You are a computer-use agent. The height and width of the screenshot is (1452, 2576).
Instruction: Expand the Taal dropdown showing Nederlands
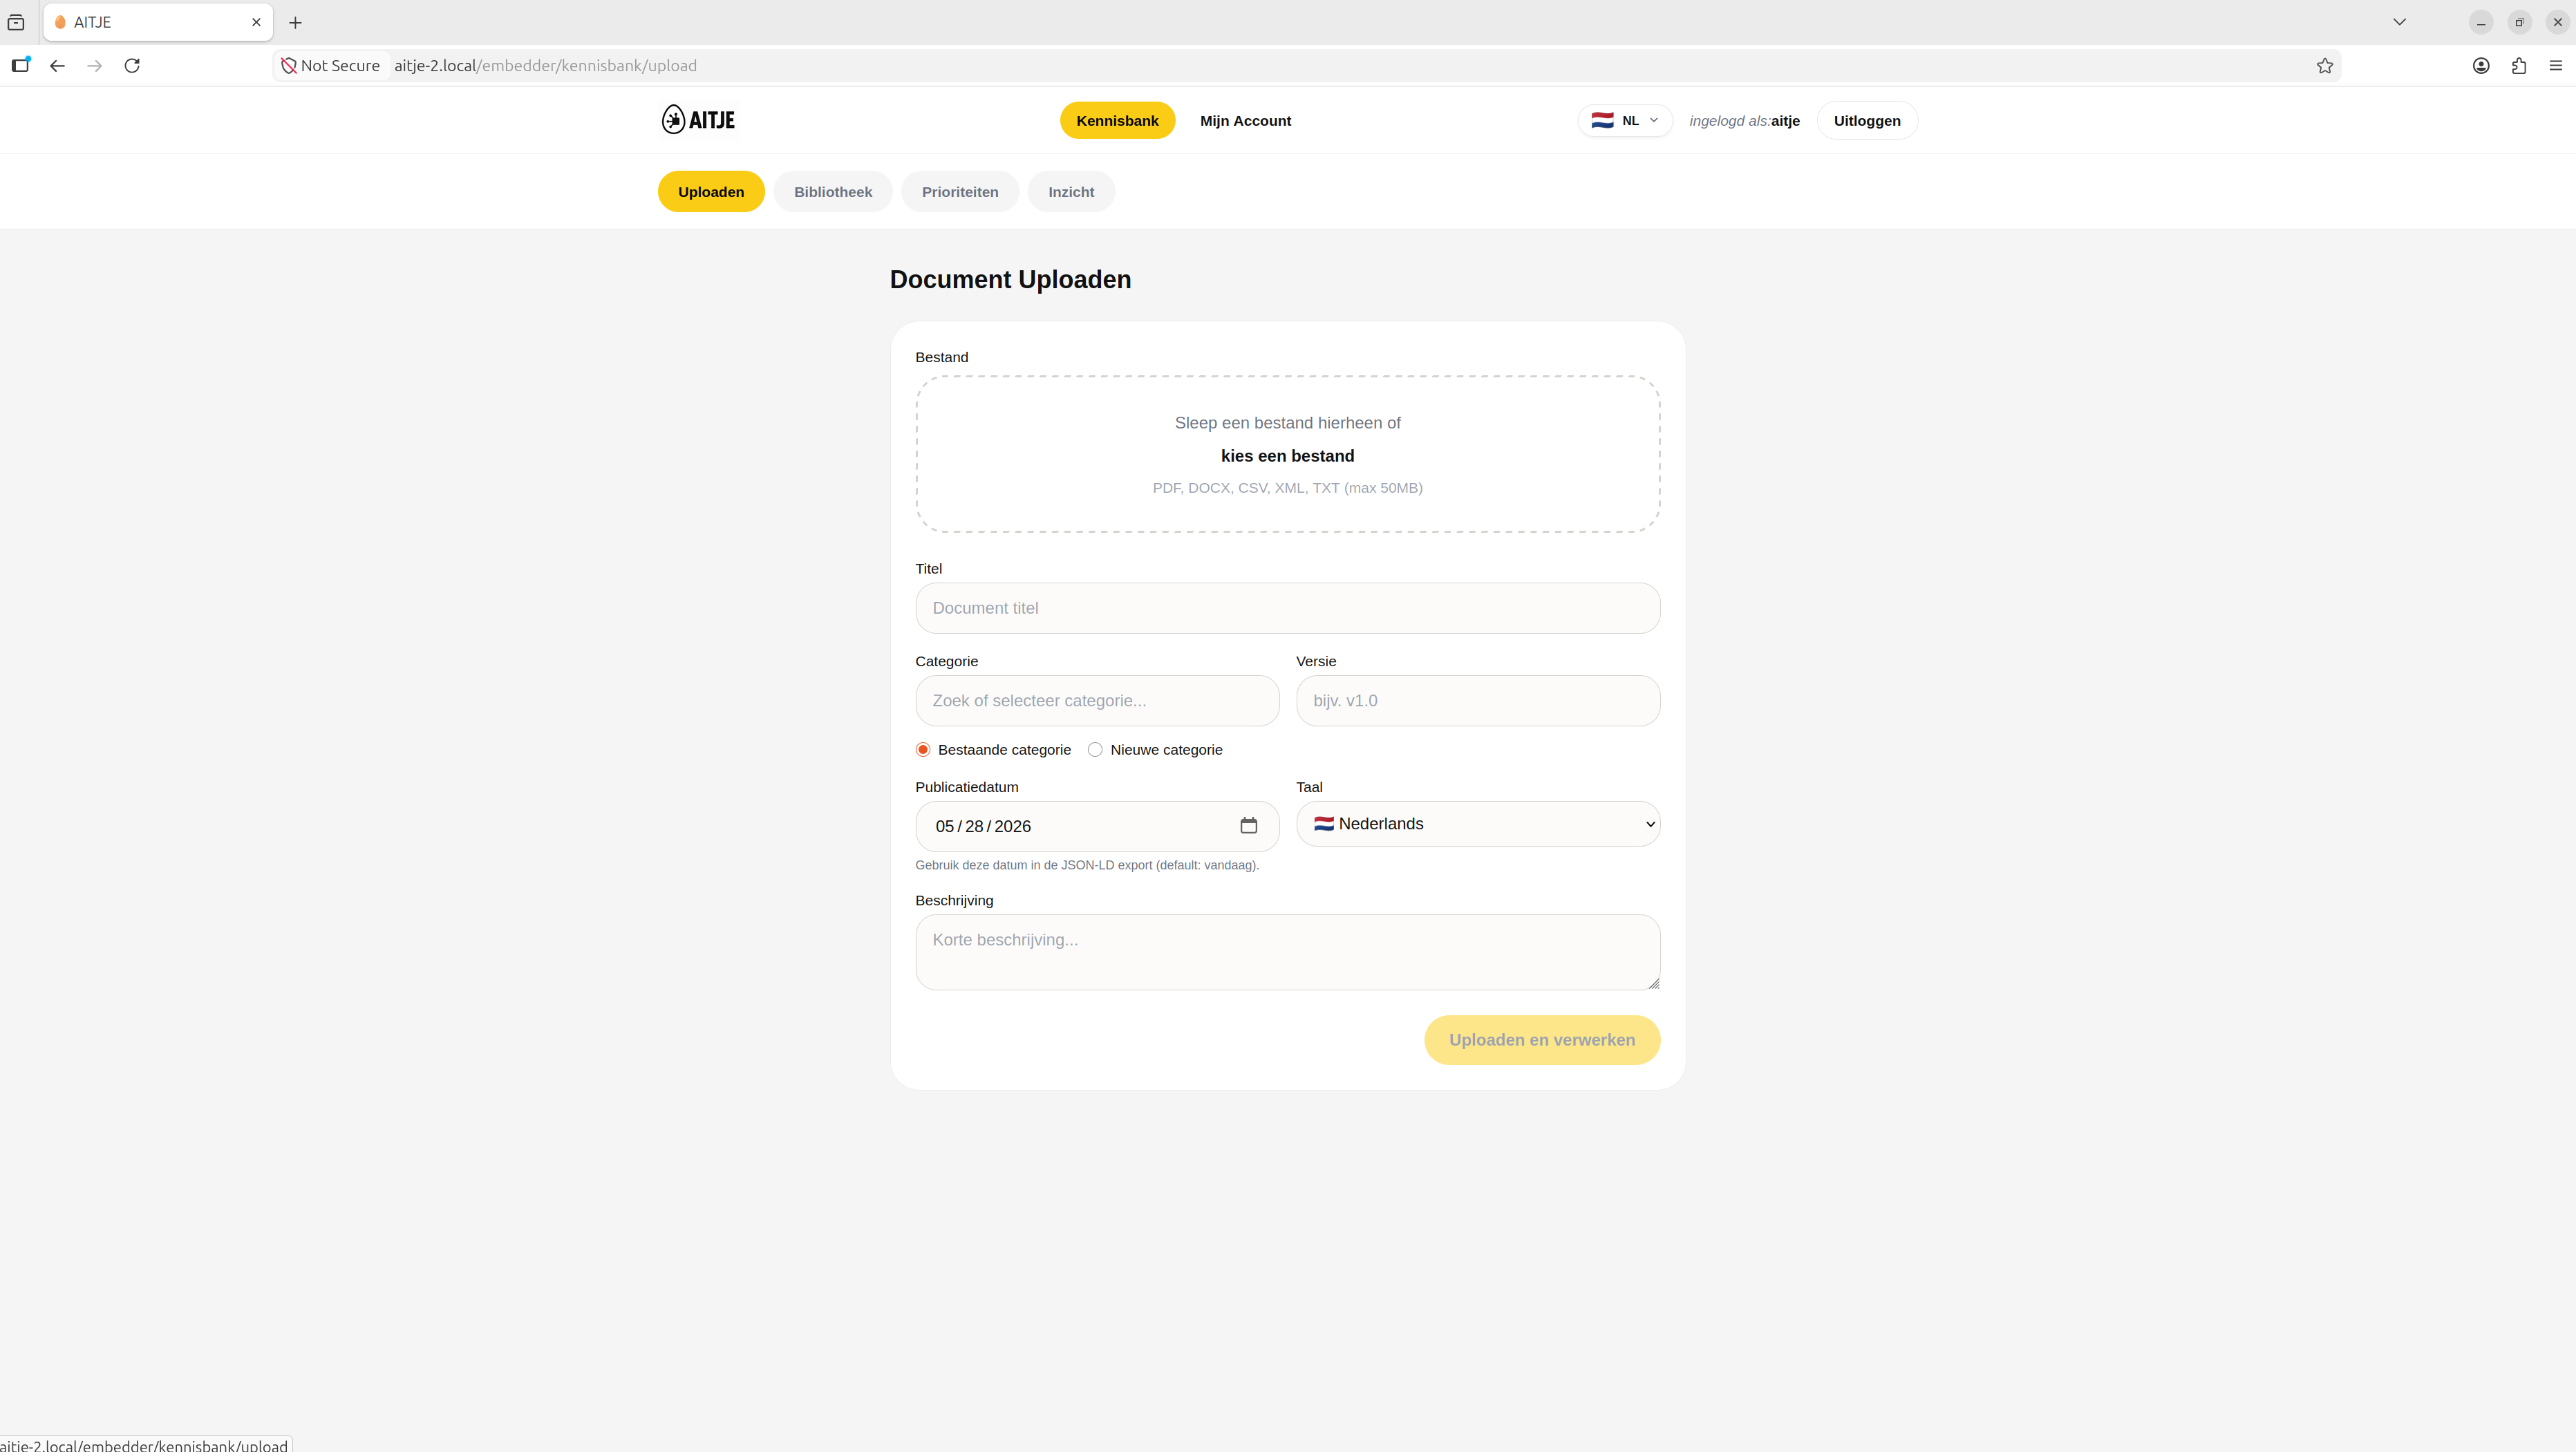(x=1478, y=823)
